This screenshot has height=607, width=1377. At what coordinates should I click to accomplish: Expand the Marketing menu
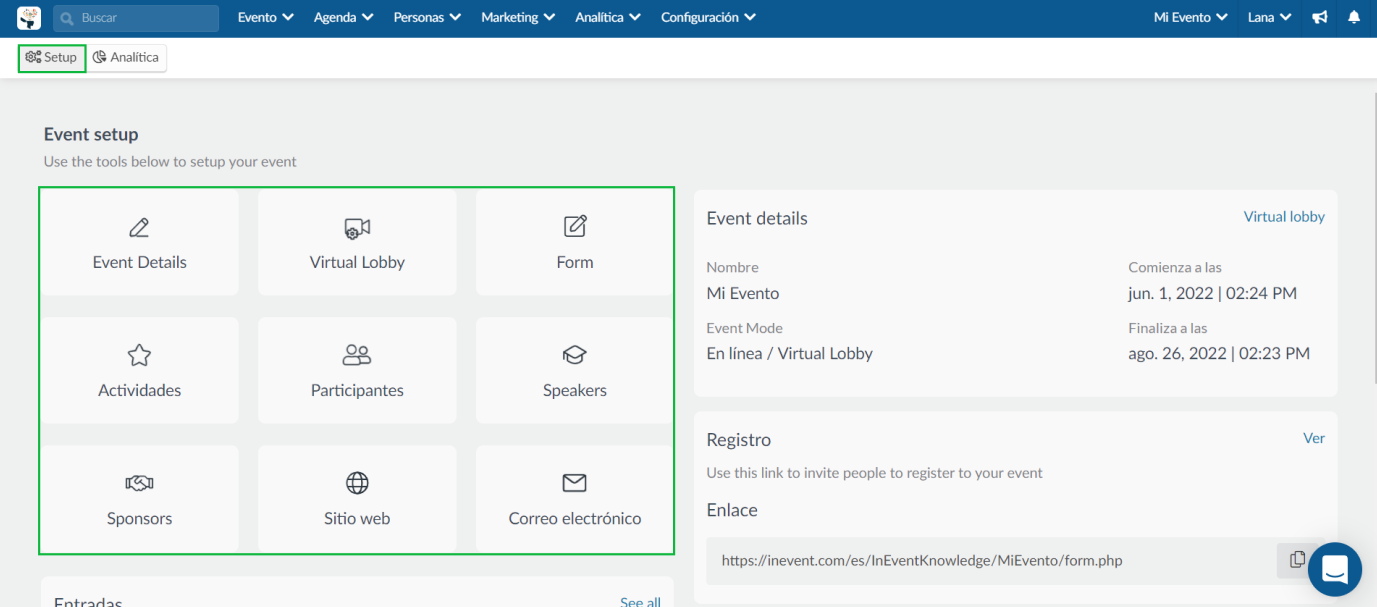click(519, 18)
